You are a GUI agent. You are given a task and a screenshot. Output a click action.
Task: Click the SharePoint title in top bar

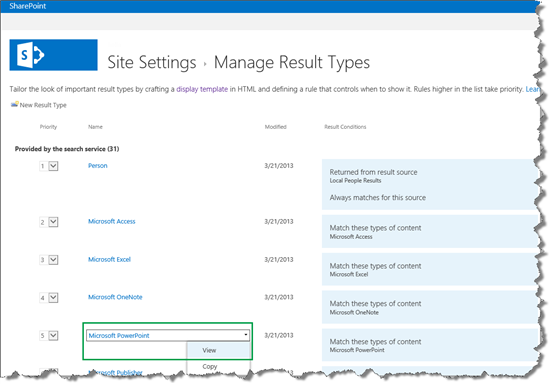pos(27,6)
